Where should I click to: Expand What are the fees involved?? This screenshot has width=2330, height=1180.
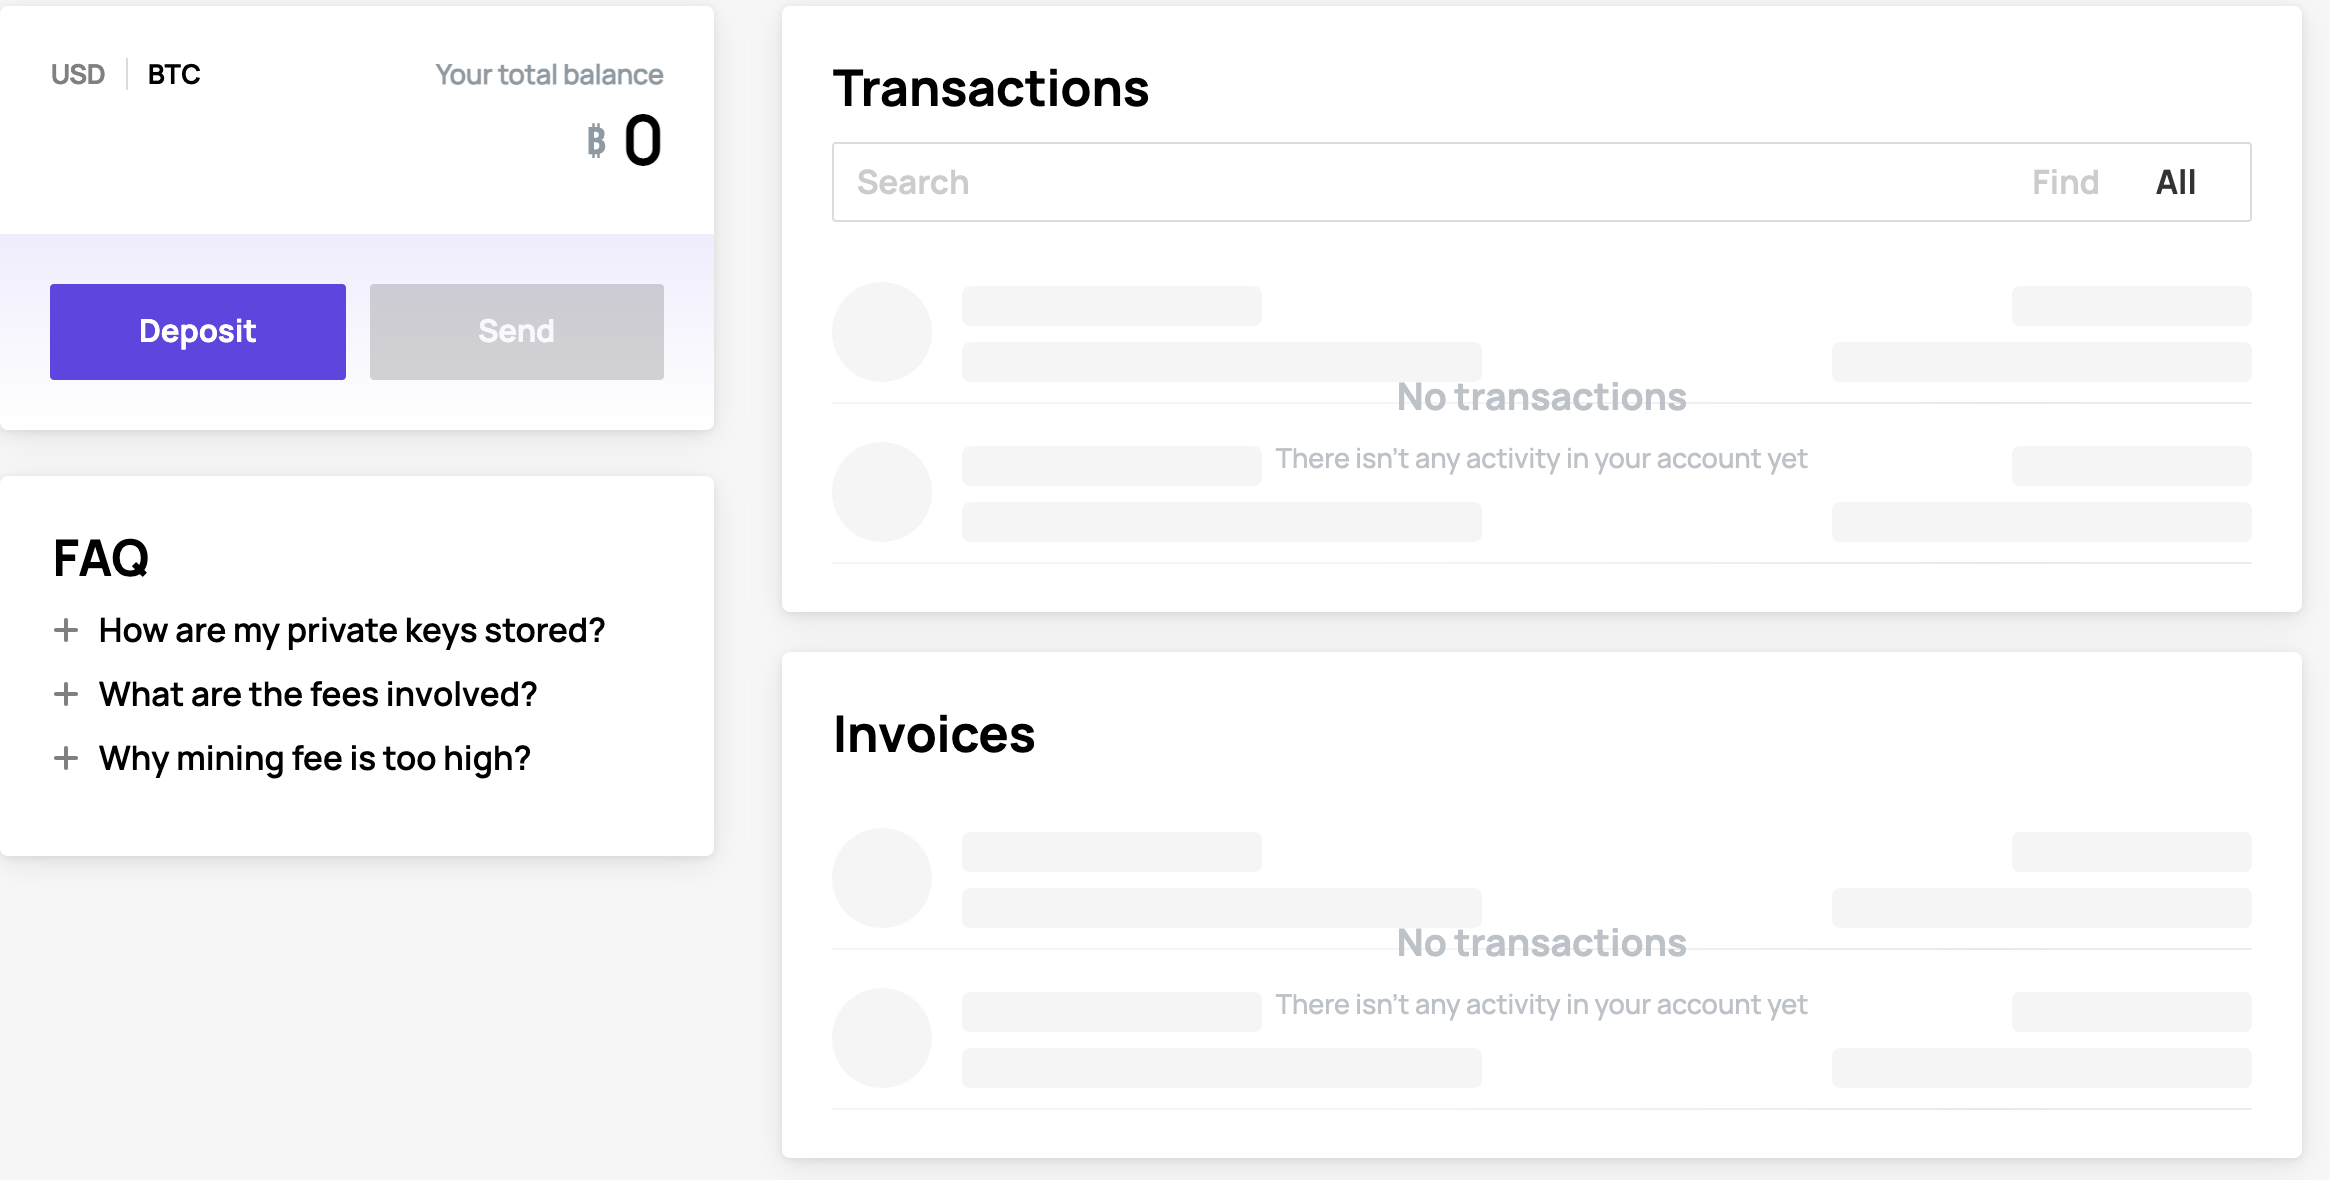[x=318, y=694]
